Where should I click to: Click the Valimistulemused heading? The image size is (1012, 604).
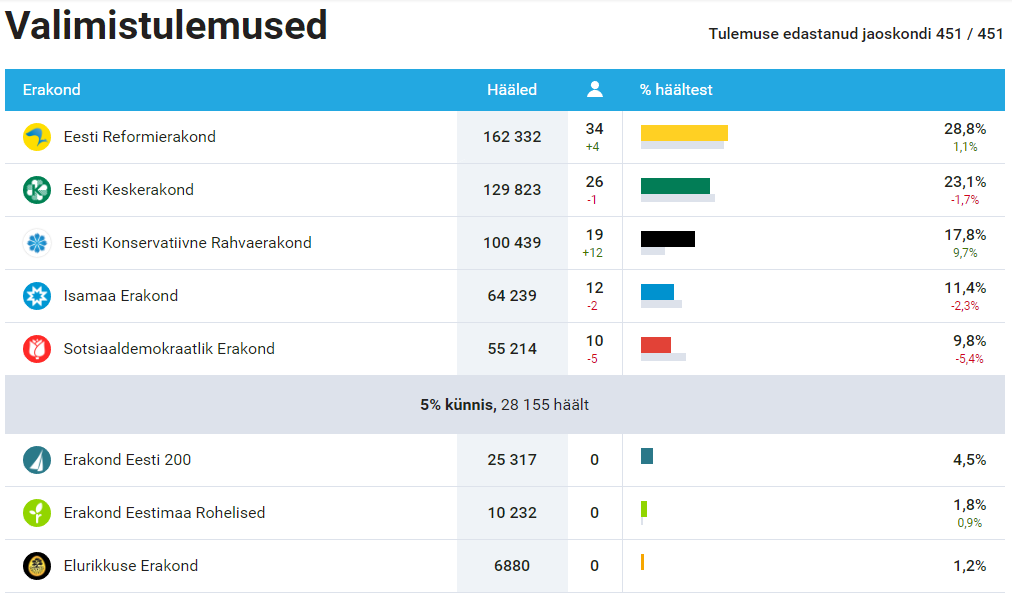pos(167,26)
